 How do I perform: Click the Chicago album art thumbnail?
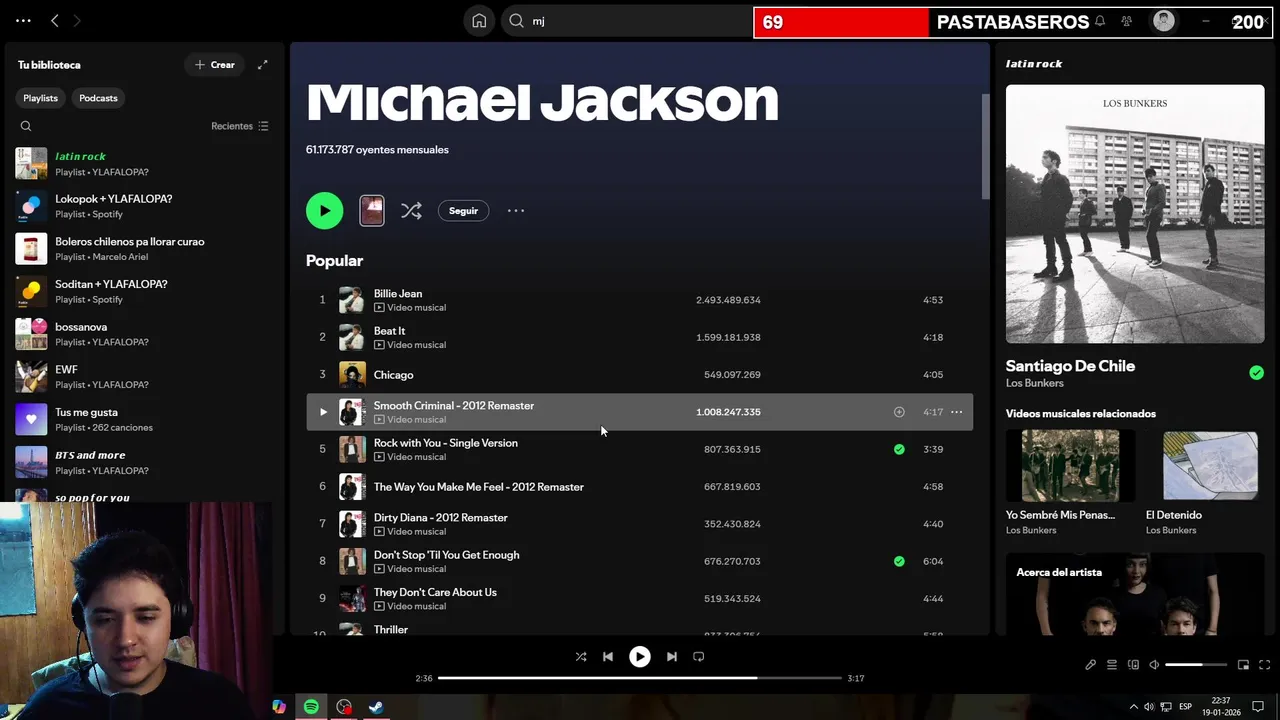coord(352,375)
